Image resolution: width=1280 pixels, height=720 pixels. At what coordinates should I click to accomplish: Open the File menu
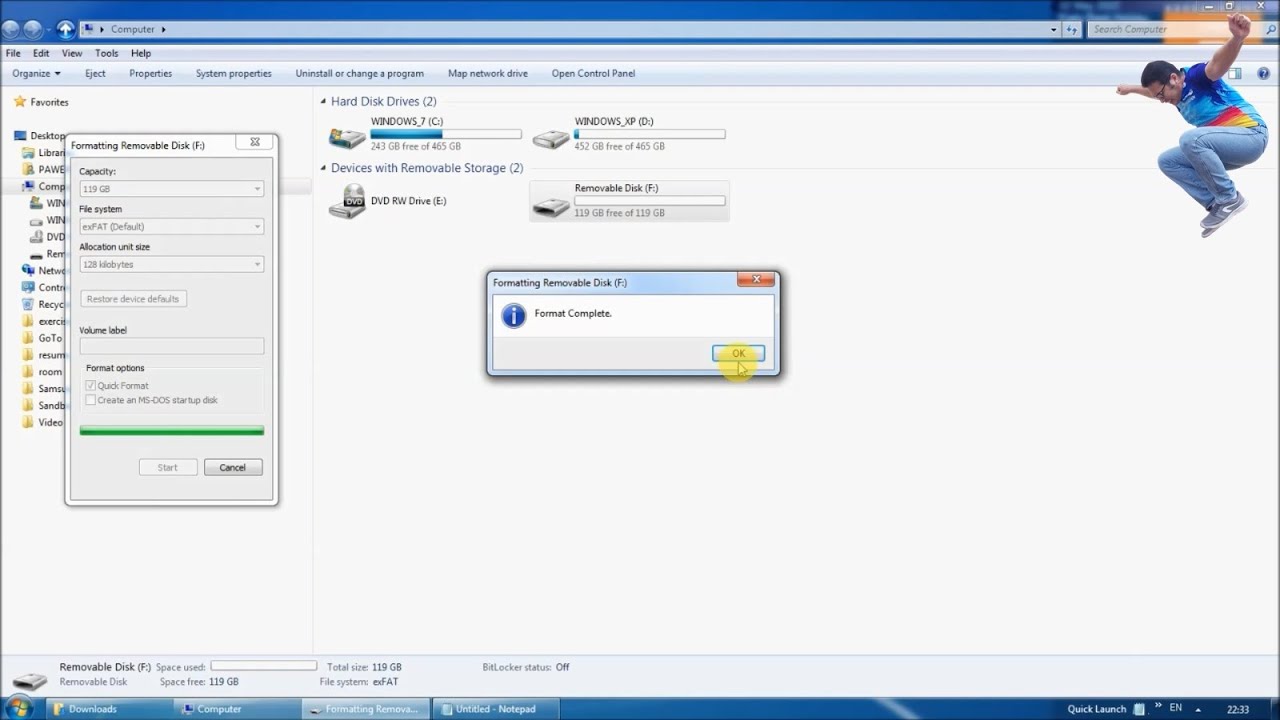(x=13, y=53)
